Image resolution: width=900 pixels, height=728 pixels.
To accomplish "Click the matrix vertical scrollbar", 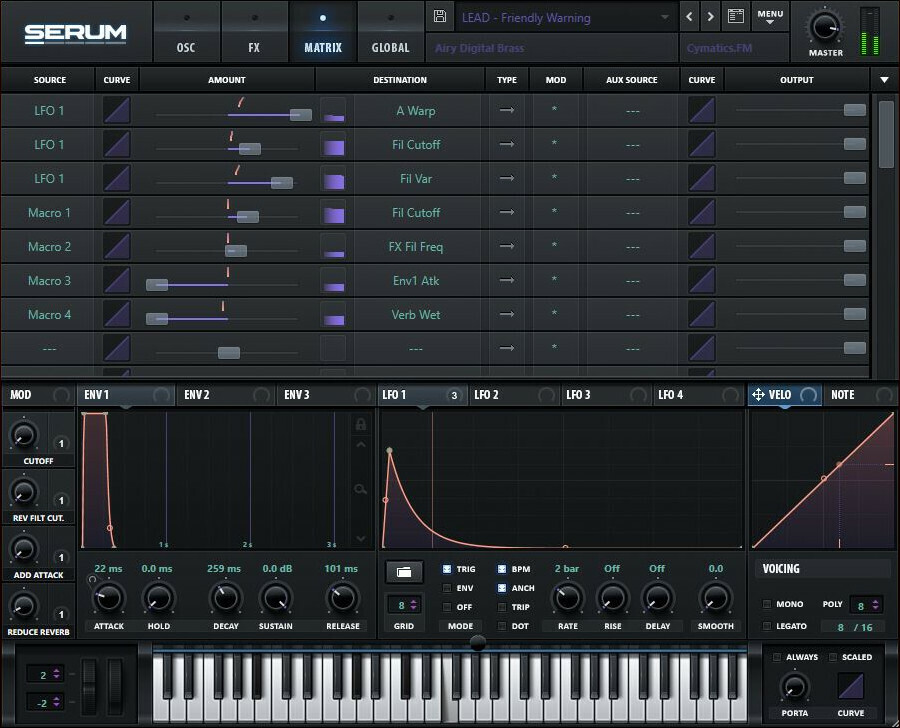I will [x=886, y=134].
